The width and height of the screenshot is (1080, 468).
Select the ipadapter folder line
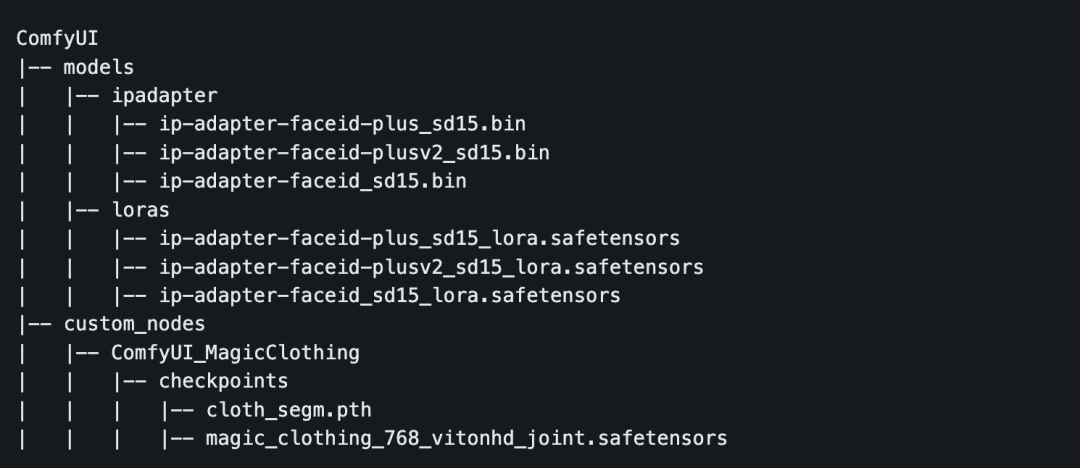click(x=164, y=96)
